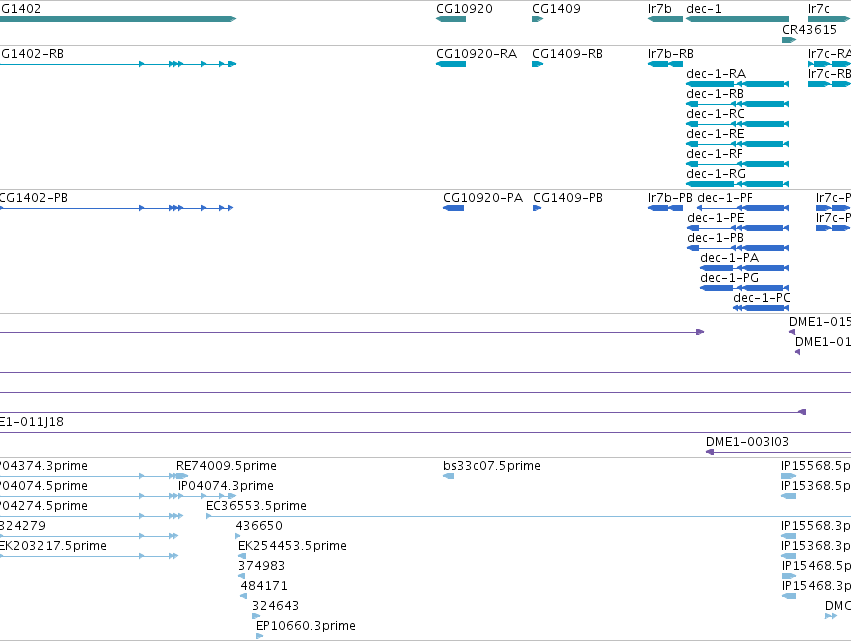The width and height of the screenshot is (851, 641).
Task: Select the DMC EST label
Action: click(x=837, y=606)
